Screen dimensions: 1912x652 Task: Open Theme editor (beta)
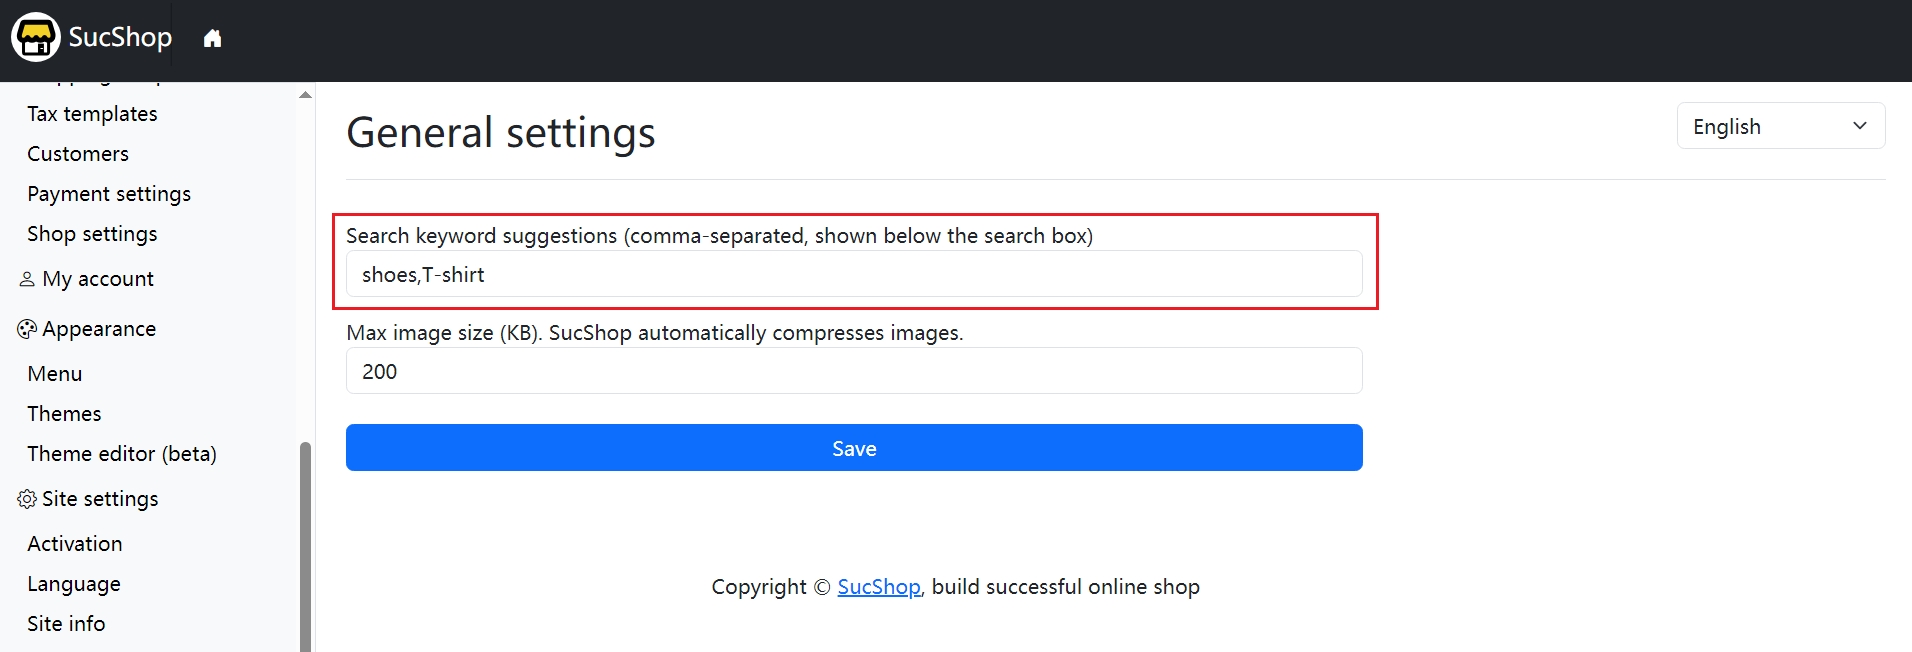[122, 454]
